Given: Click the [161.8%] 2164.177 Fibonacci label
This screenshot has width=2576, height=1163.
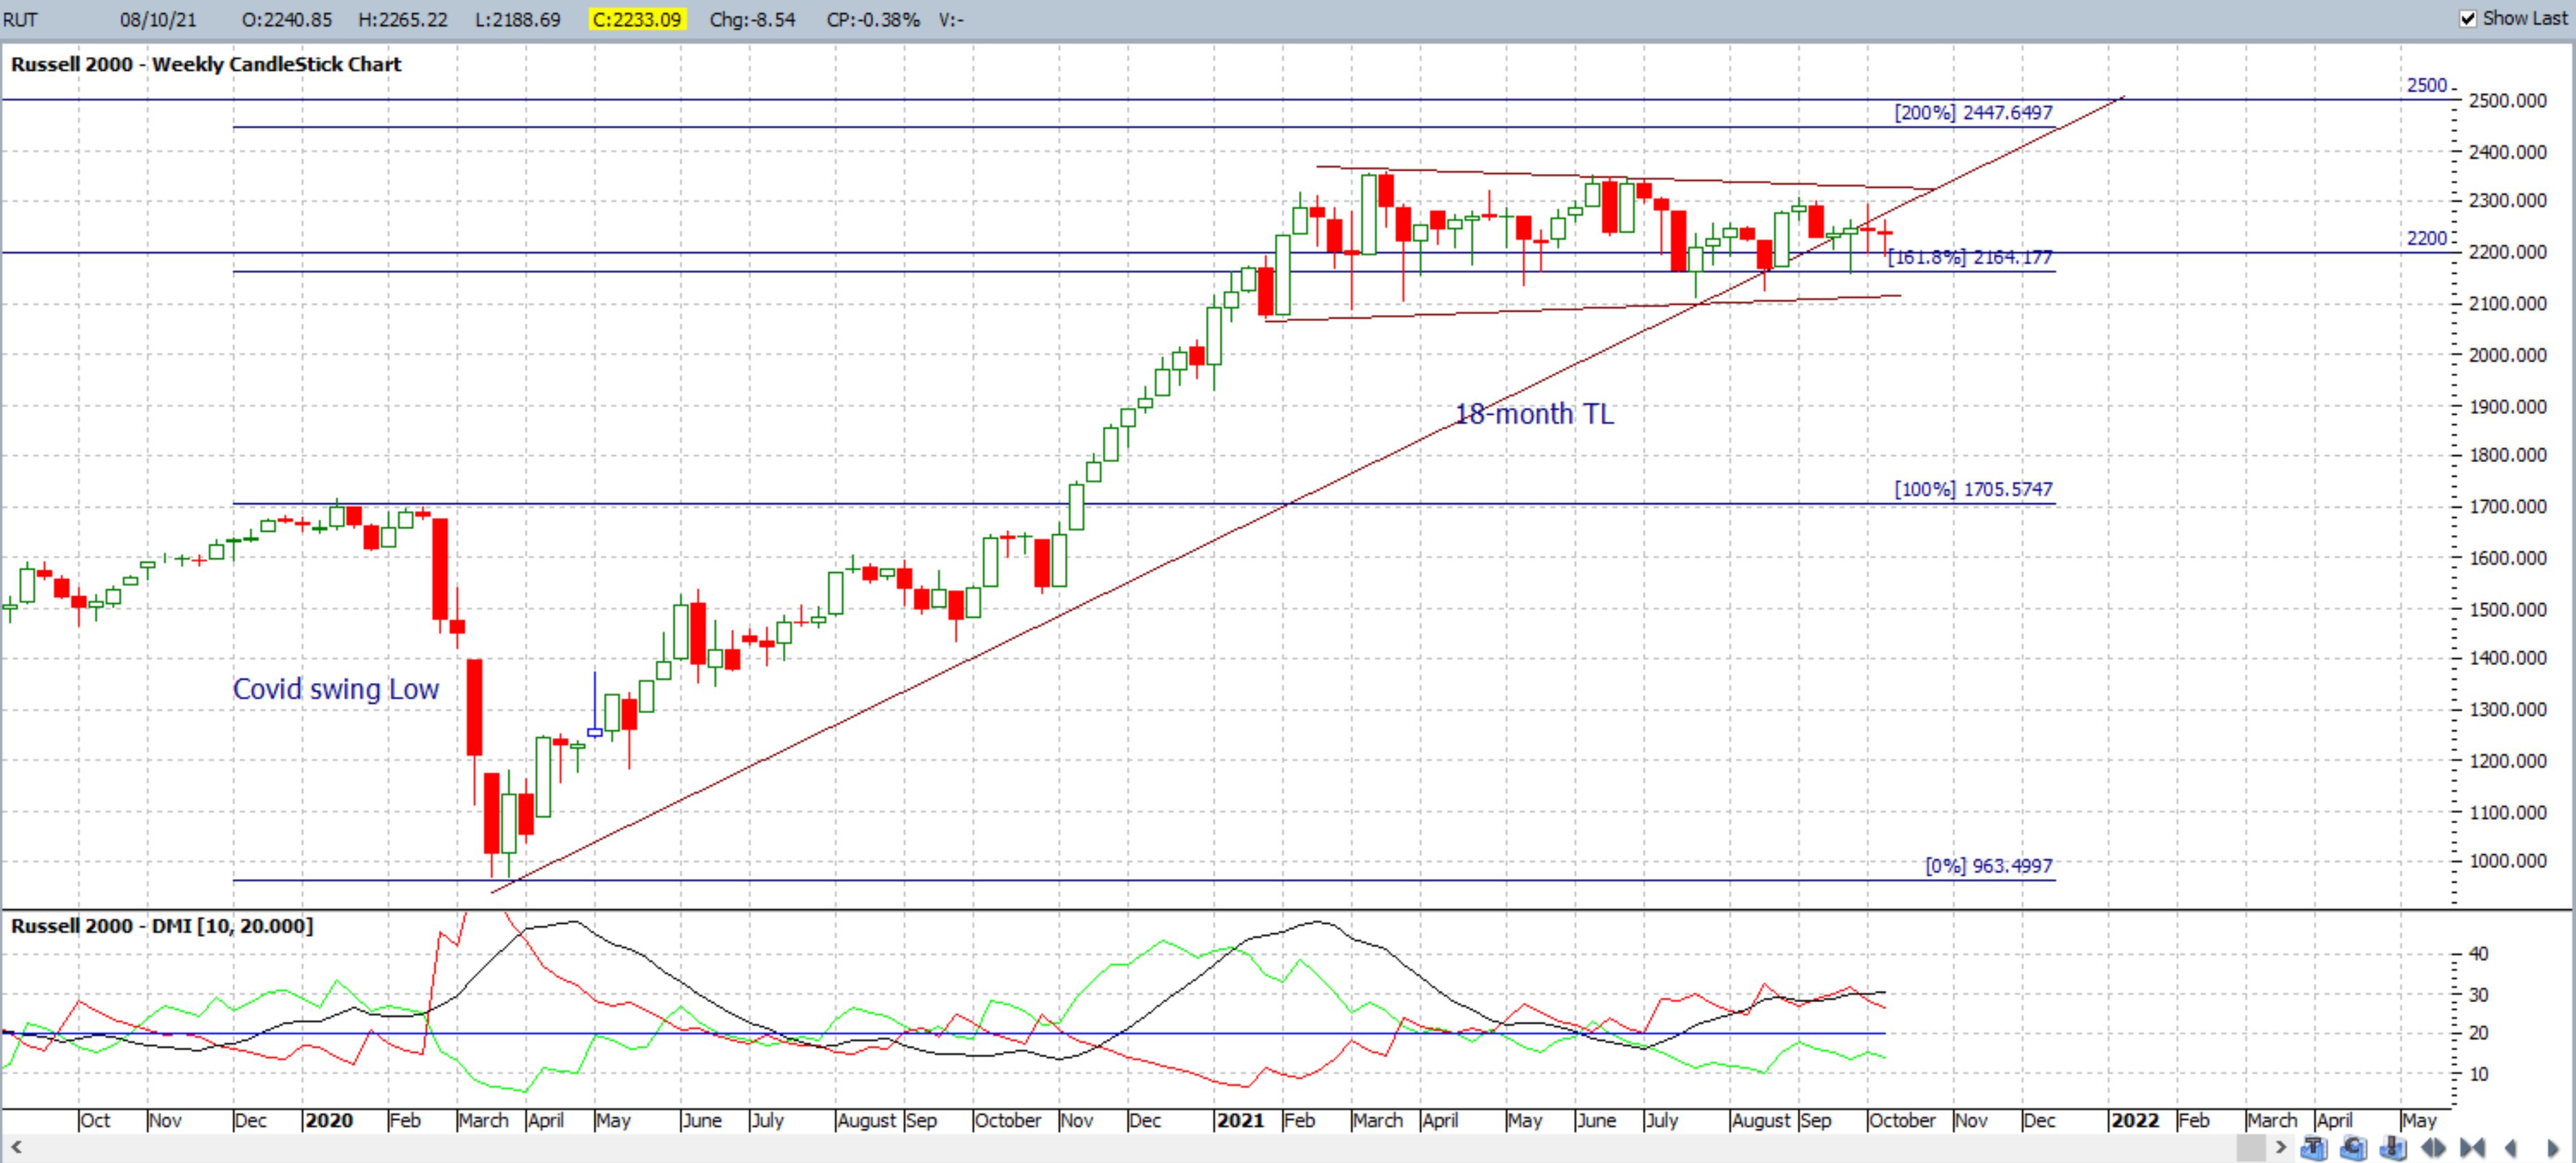Looking at the screenshot, I should pos(1970,257).
